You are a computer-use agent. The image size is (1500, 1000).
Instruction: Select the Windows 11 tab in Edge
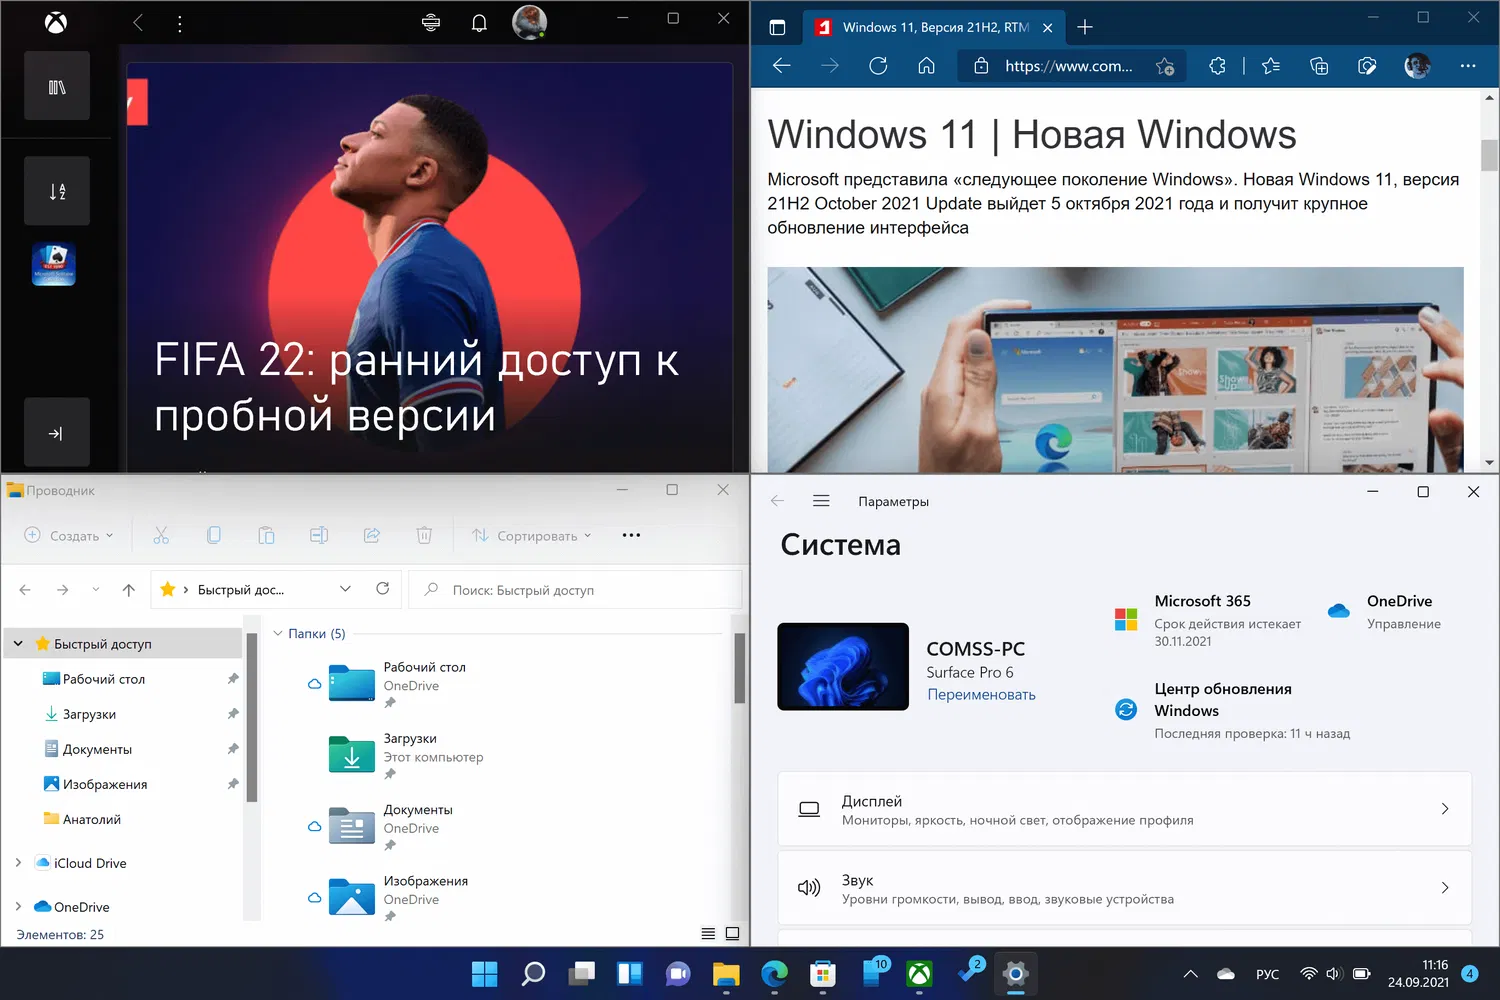click(x=933, y=28)
